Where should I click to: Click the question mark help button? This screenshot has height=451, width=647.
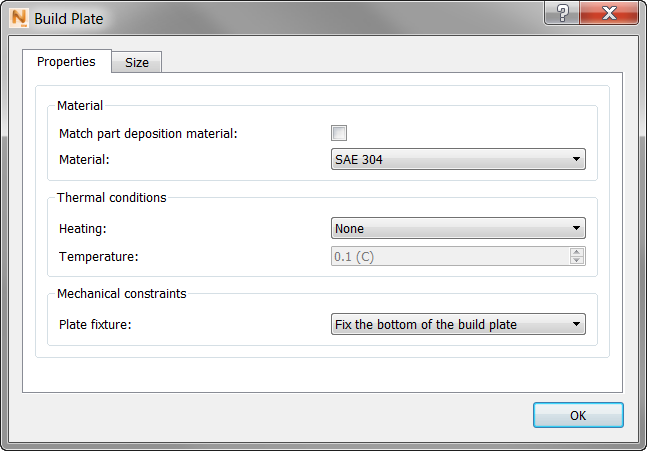coord(562,13)
